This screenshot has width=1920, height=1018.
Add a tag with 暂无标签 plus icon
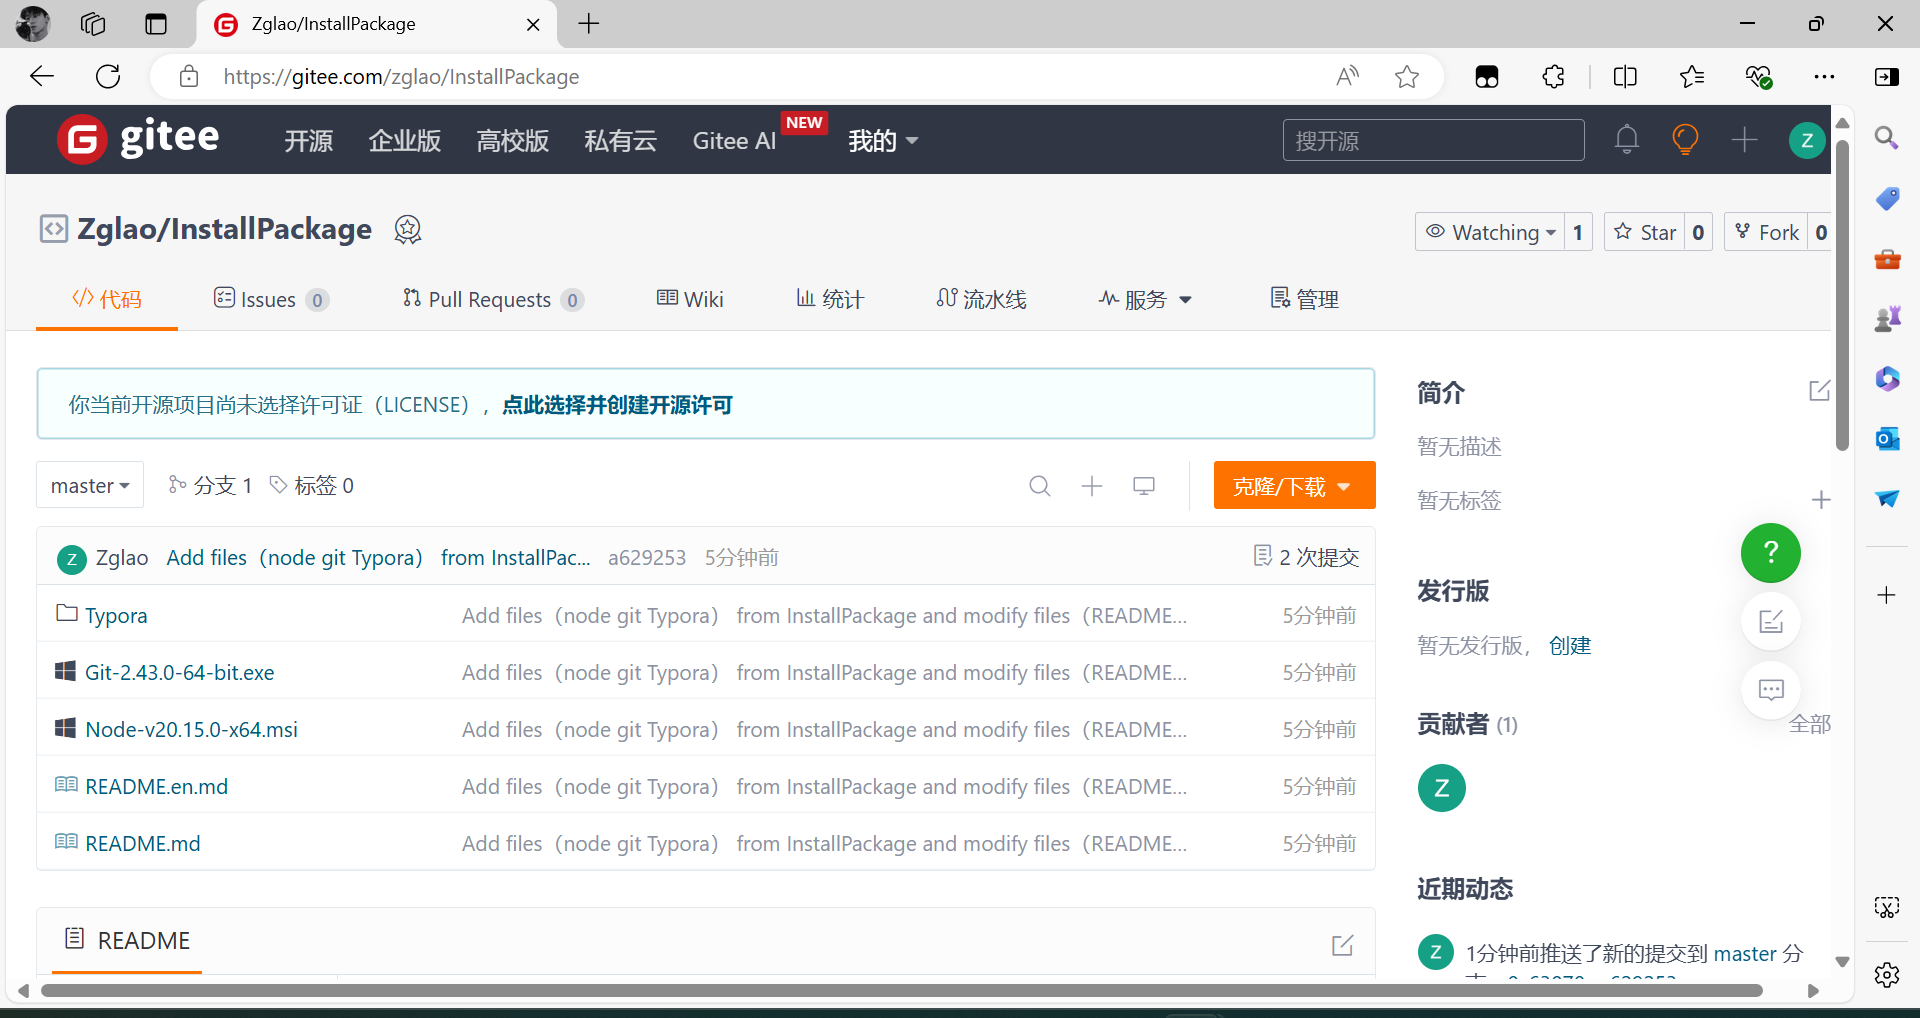pyautogui.click(x=1821, y=500)
